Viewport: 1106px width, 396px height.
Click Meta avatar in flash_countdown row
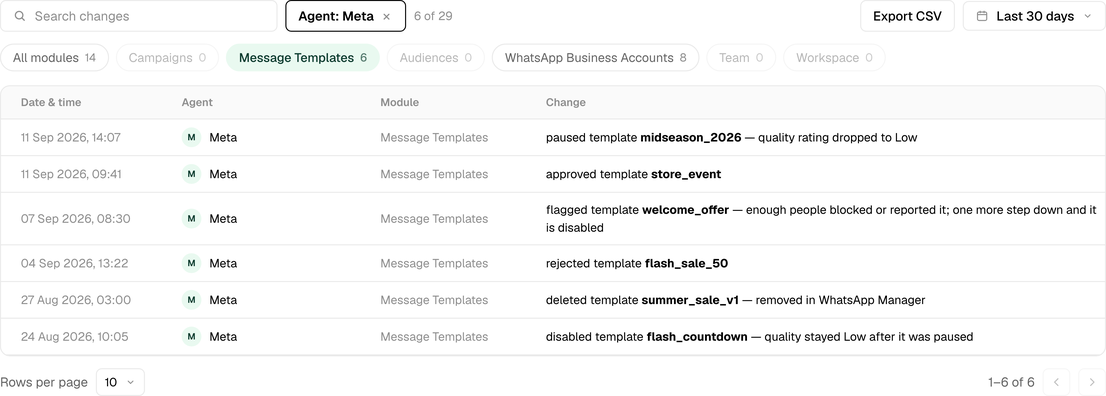191,337
